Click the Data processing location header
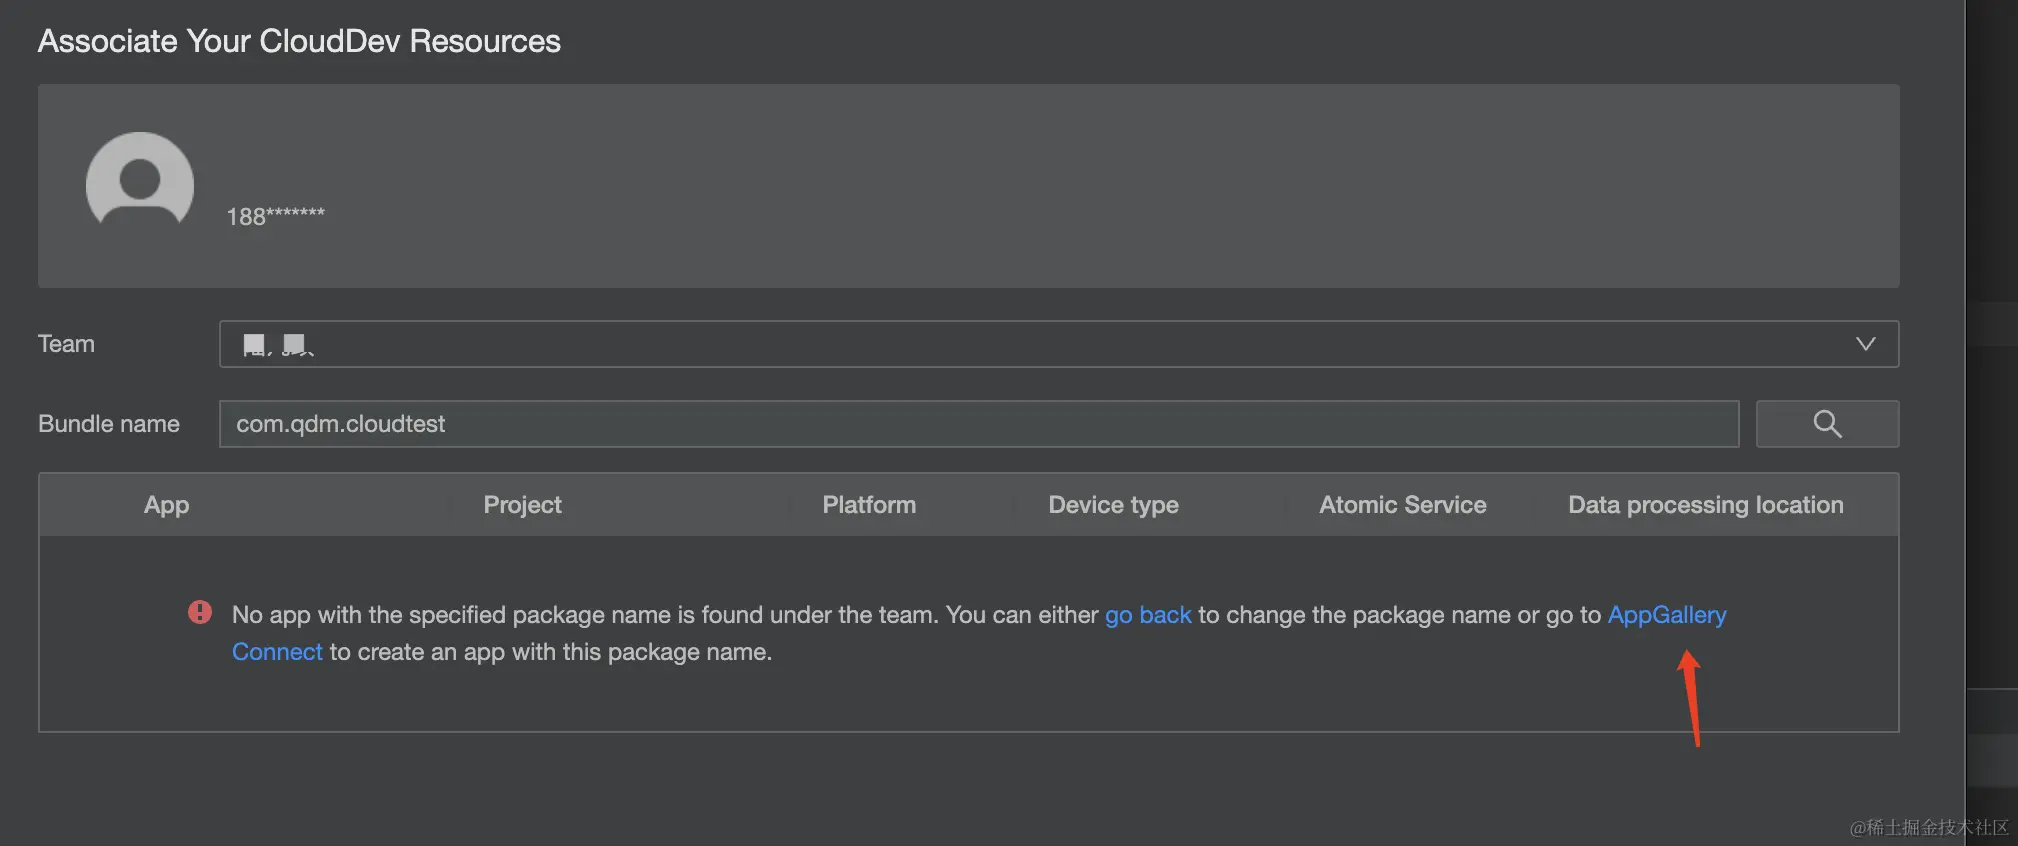The width and height of the screenshot is (2018, 846). [x=1705, y=505]
